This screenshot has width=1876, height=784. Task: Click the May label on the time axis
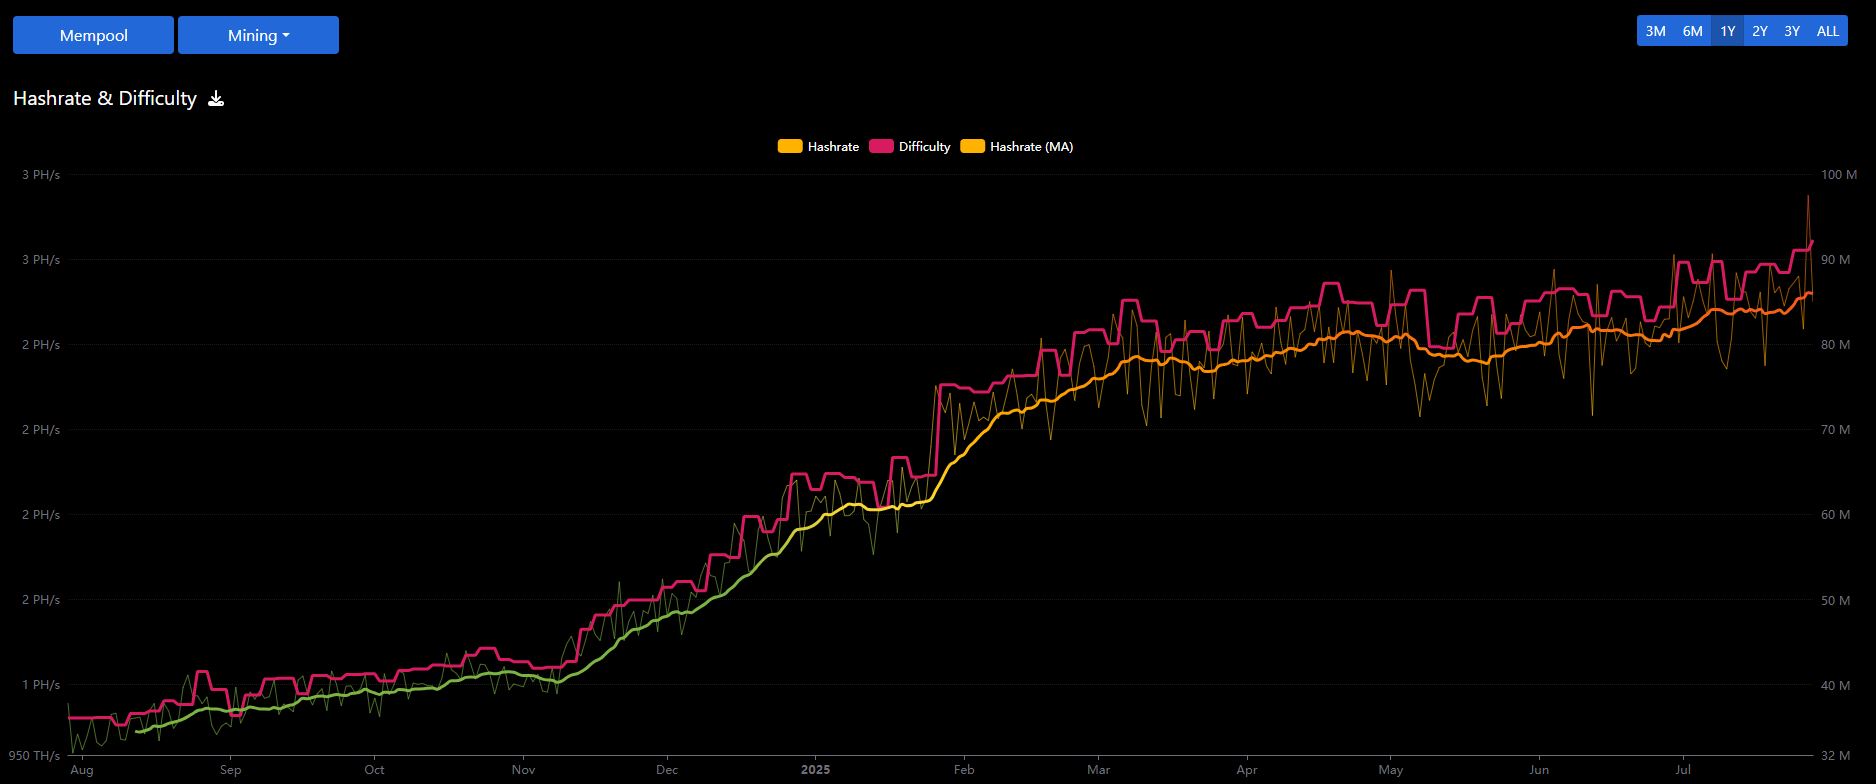tap(1391, 770)
